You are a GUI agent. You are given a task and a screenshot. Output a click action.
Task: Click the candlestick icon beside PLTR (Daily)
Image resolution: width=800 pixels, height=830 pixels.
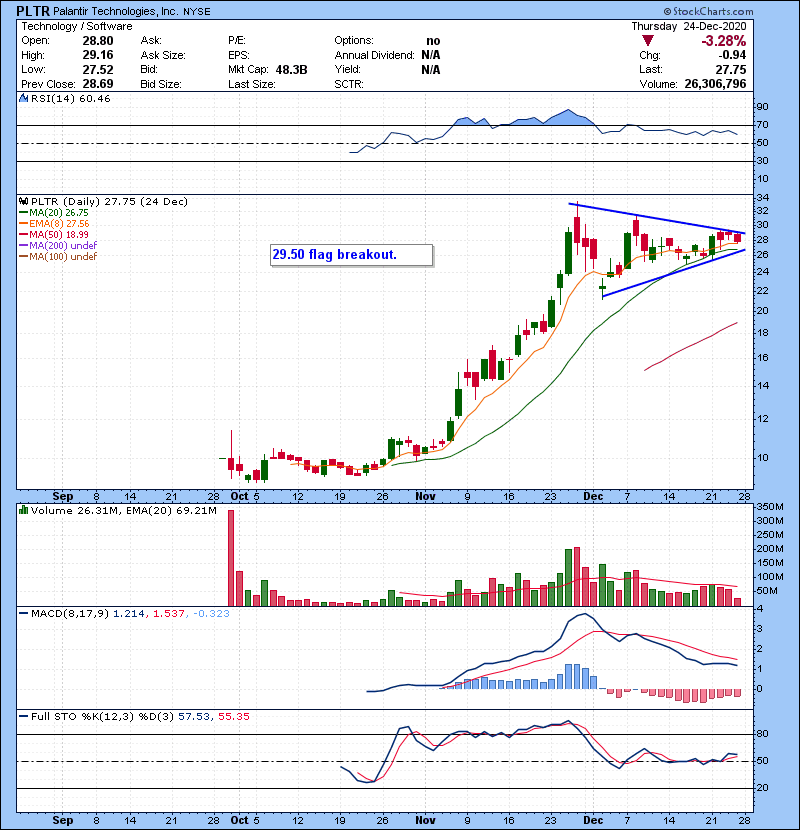(x=23, y=202)
